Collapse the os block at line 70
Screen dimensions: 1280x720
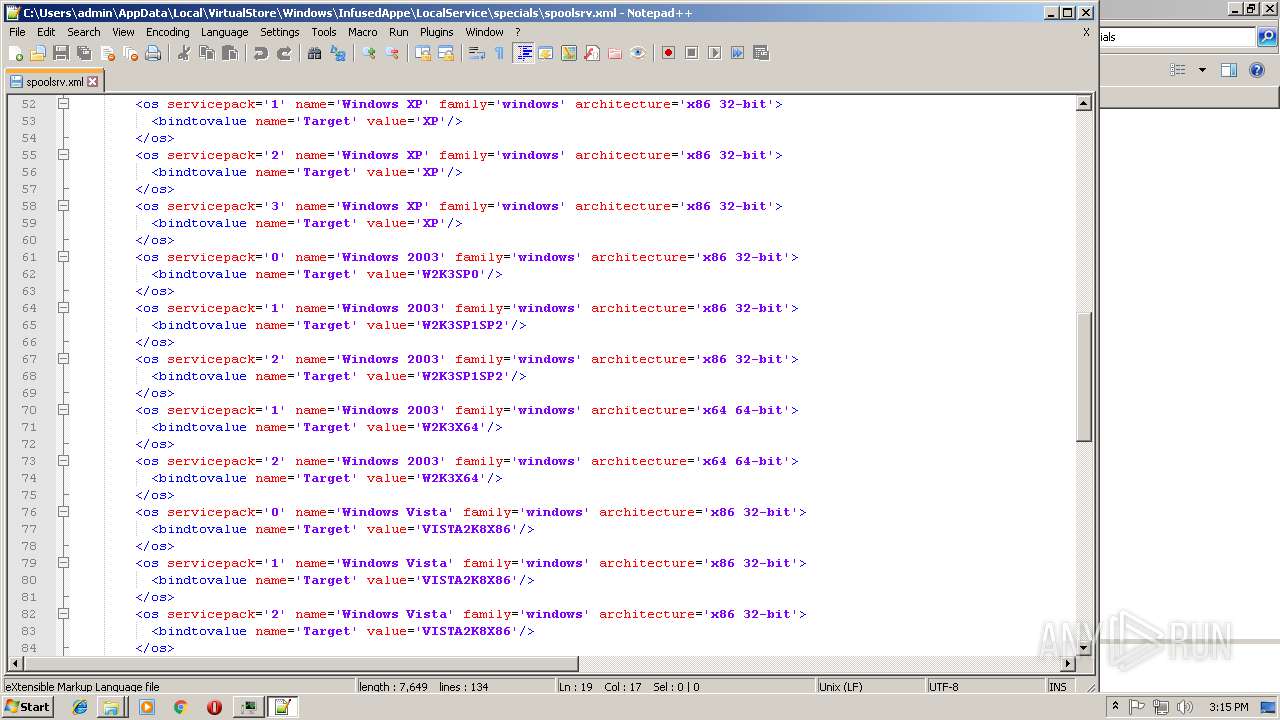coord(63,410)
